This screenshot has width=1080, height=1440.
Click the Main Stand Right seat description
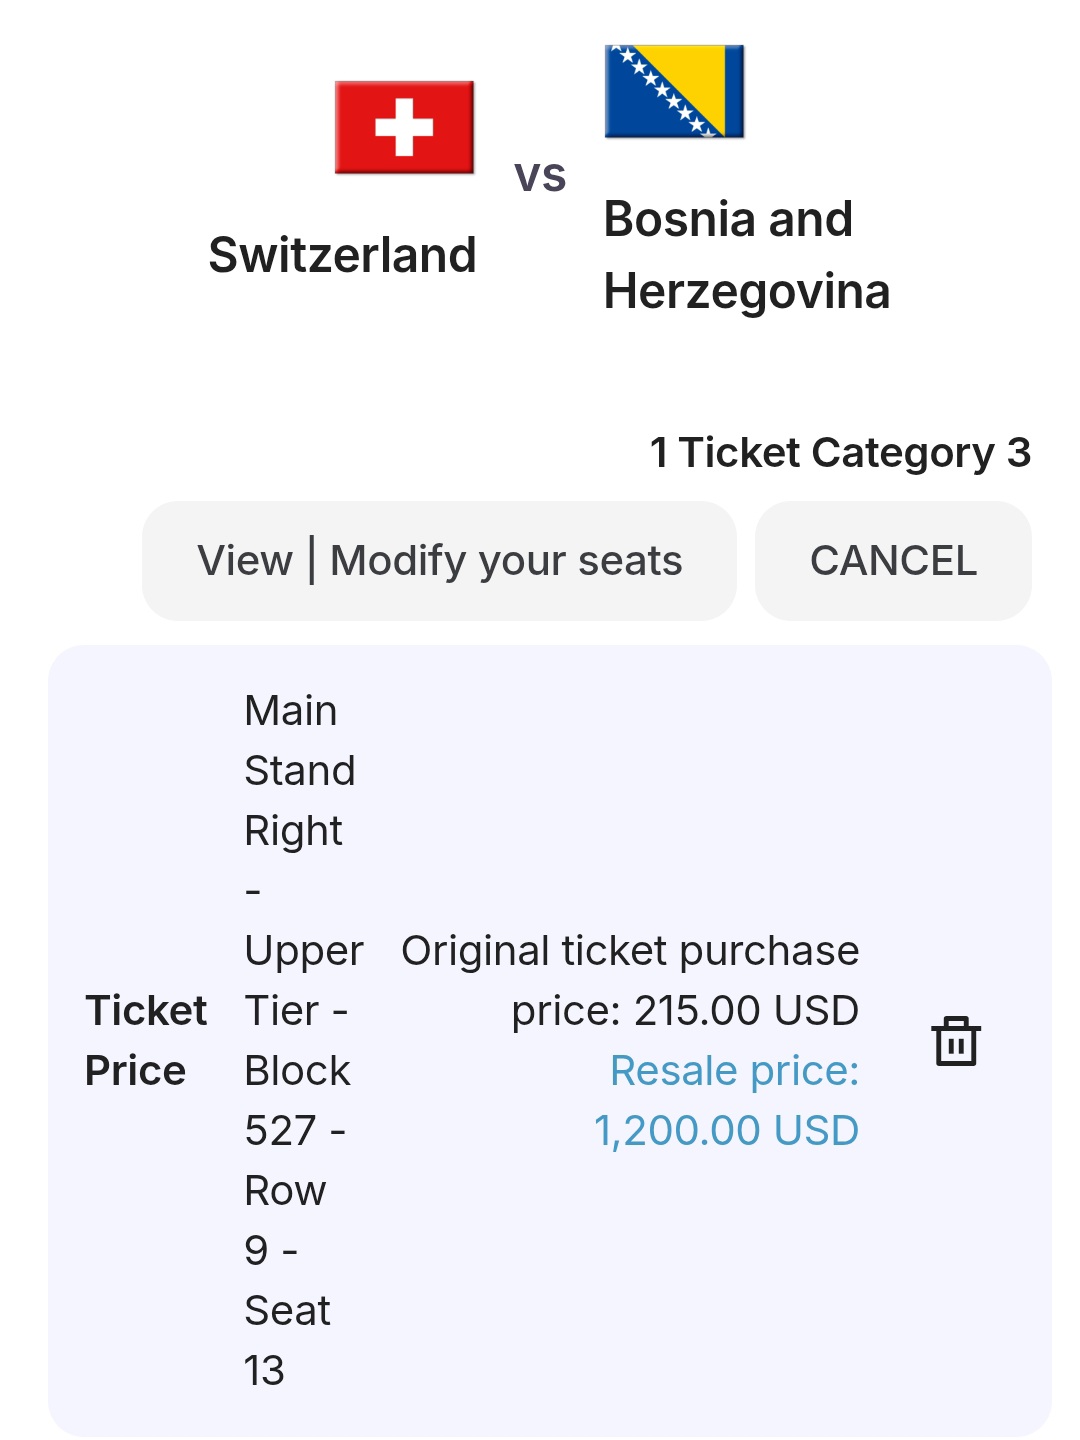click(x=299, y=771)
